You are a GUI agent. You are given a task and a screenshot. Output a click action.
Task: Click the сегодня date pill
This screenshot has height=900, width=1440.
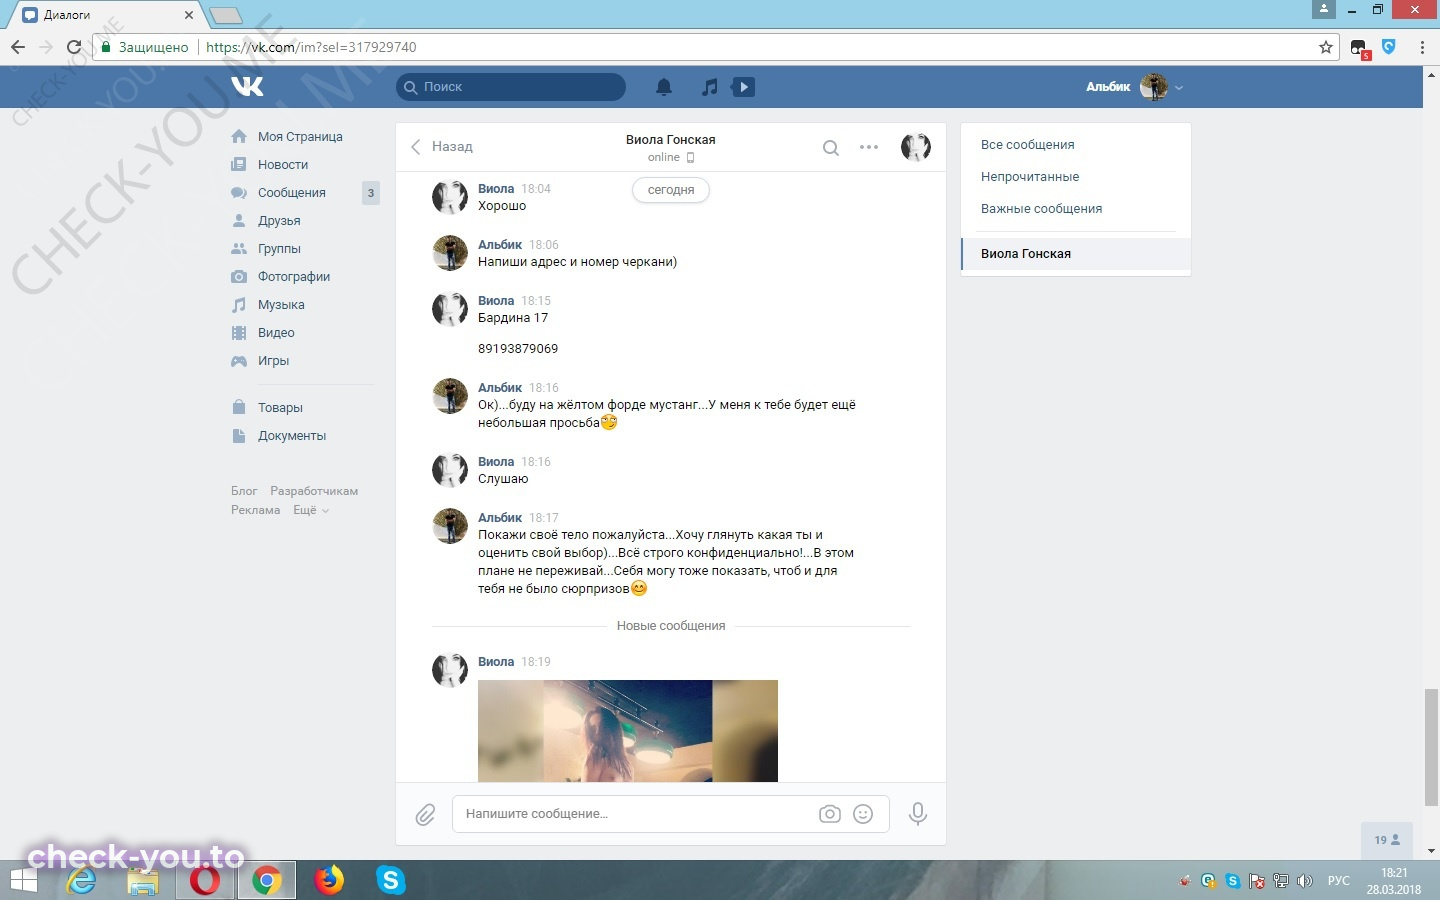coord(671,190)
